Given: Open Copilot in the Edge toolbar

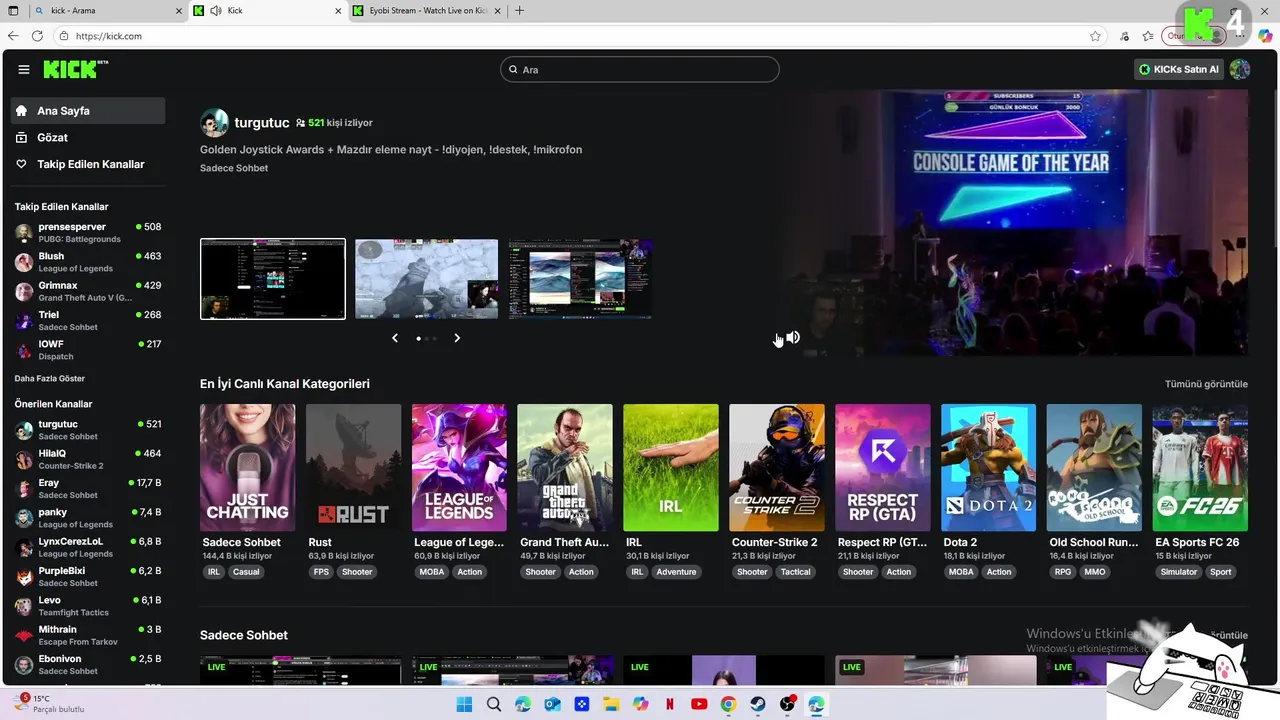Looking at the screenshot, I should pyautogui.click(x=1265, y=36).
